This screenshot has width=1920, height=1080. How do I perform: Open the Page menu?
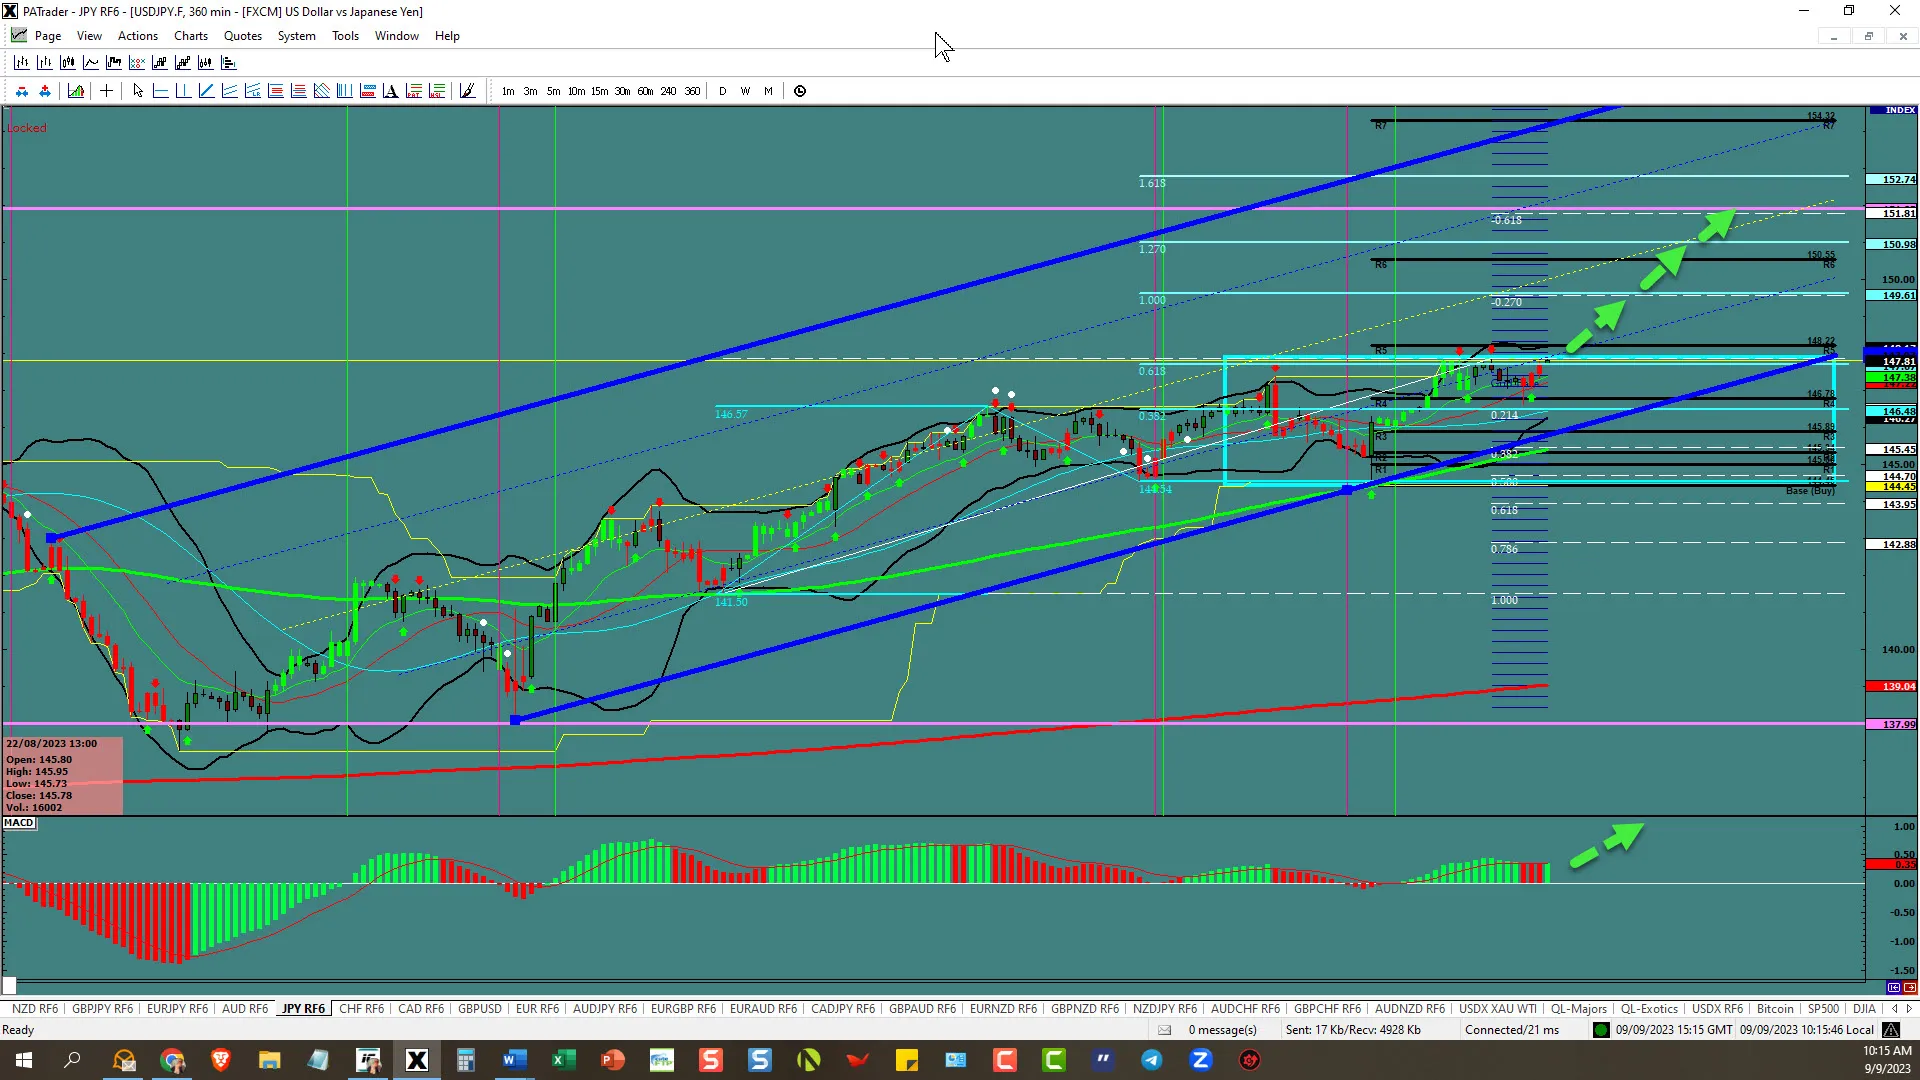tap(48, 36)
